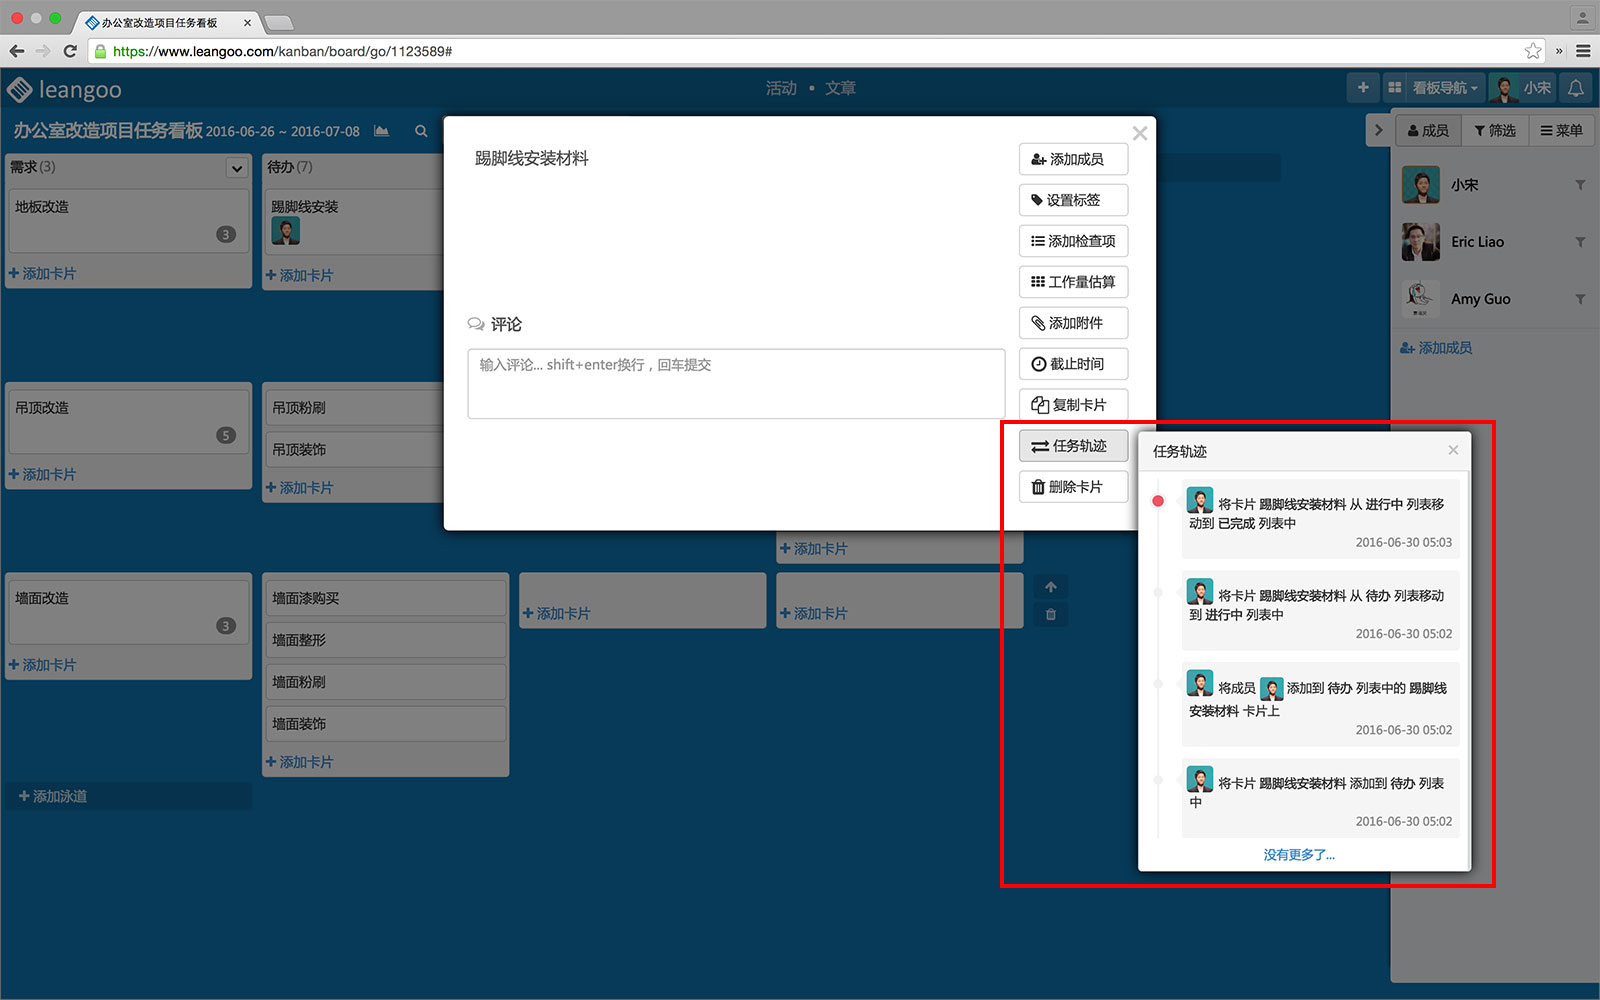Open the 看板导航 dropdown
The image size is (1600, 1000).
pyautogui.click(x=1445, y=88)
